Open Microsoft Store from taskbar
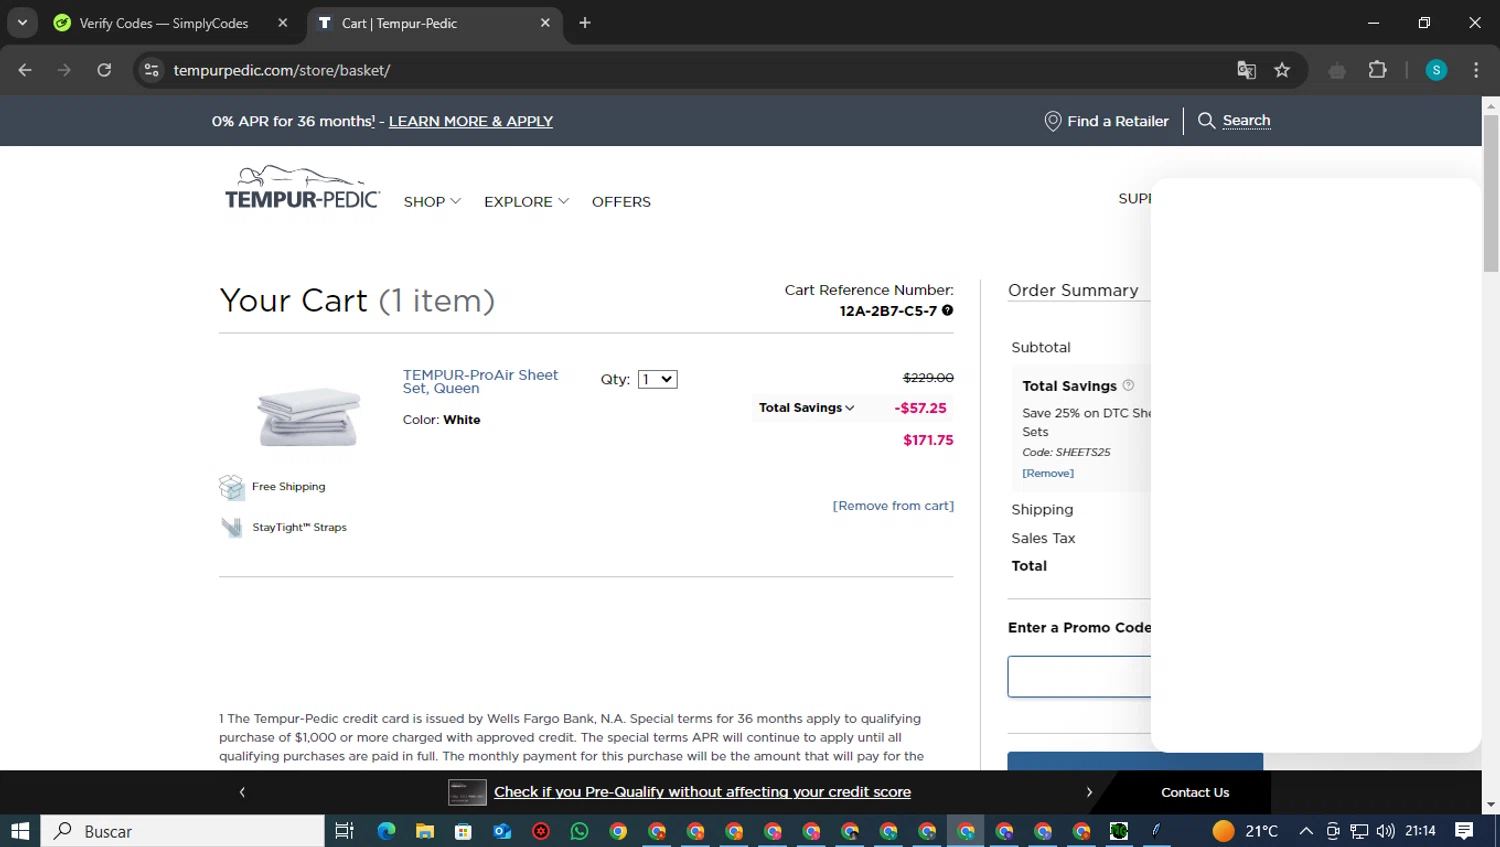The width and height of the screenshot is (1500, 847). coord(463,831)
